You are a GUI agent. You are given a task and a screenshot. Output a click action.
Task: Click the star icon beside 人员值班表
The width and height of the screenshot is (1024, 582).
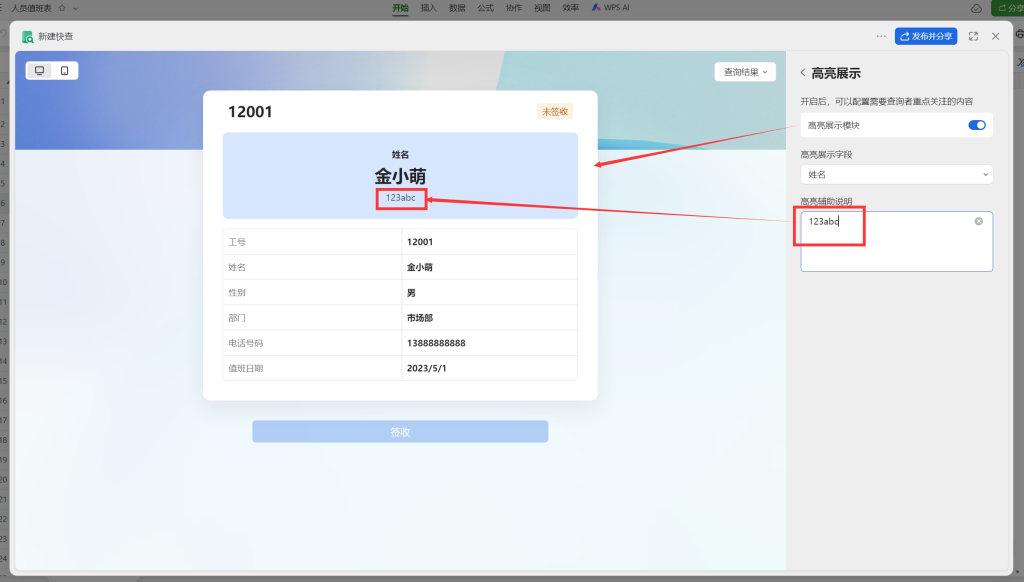click(x=62, y=7)
